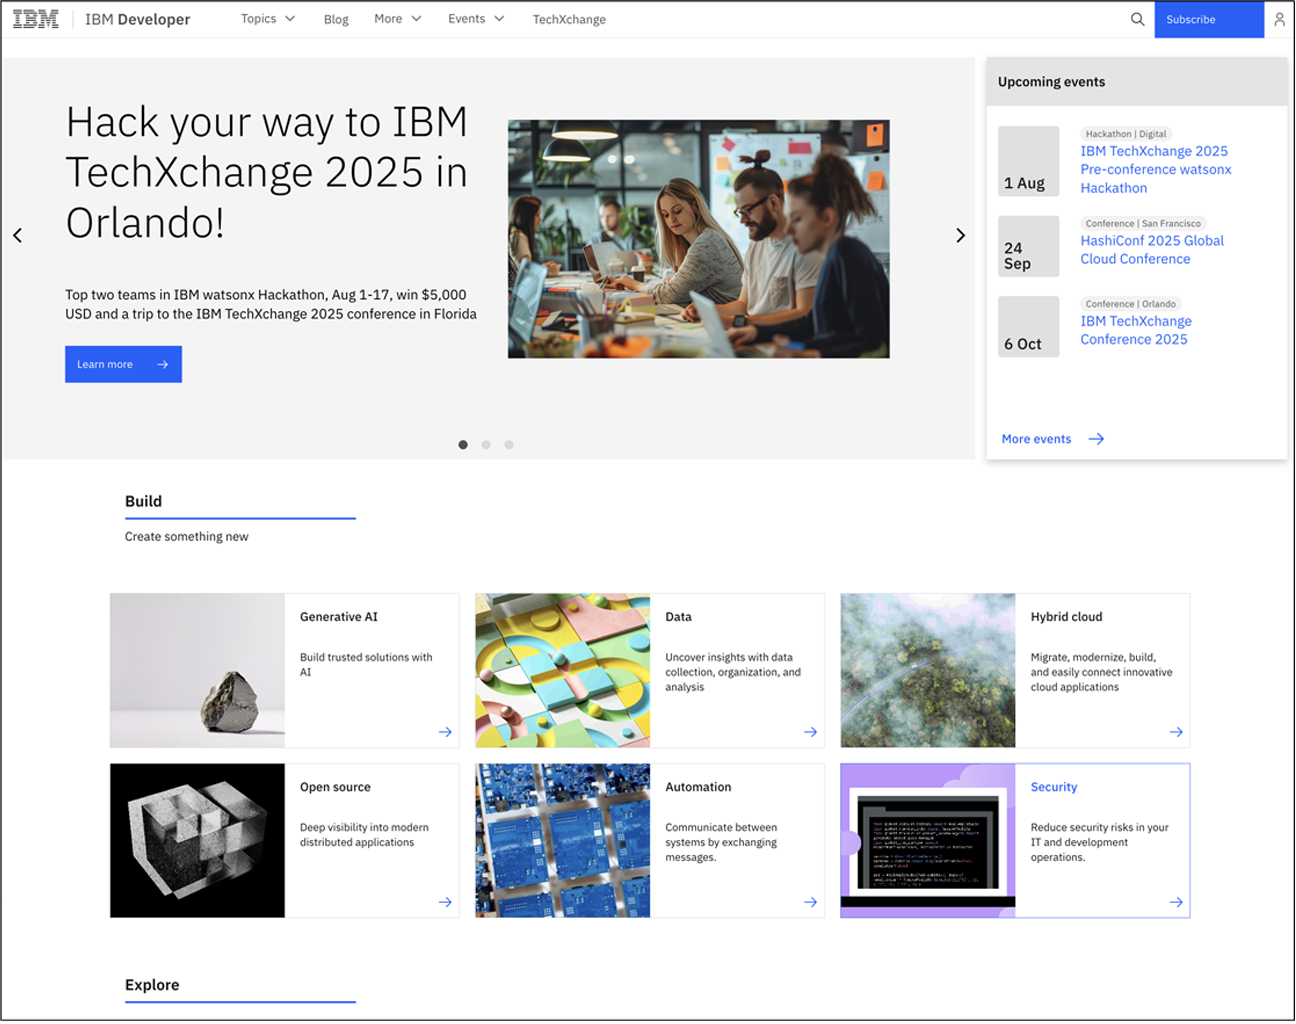Click the Generative AI rock thumbnail

pyautogui.click(x=197, y=670)
